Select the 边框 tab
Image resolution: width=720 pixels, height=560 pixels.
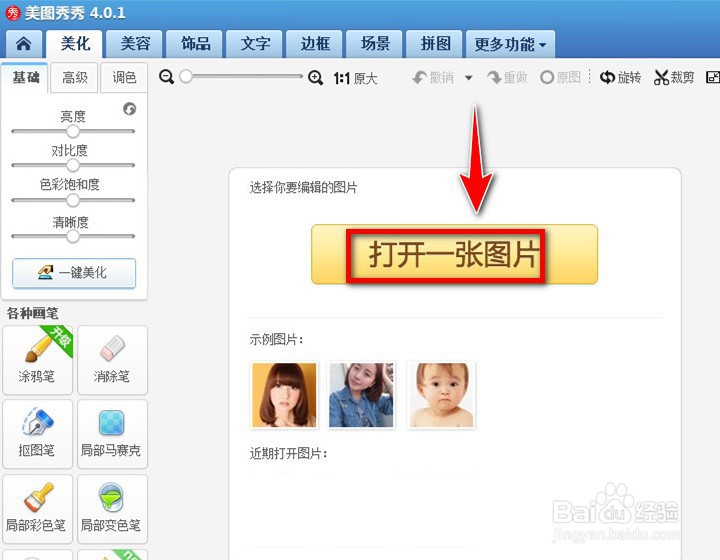(315, 44)
